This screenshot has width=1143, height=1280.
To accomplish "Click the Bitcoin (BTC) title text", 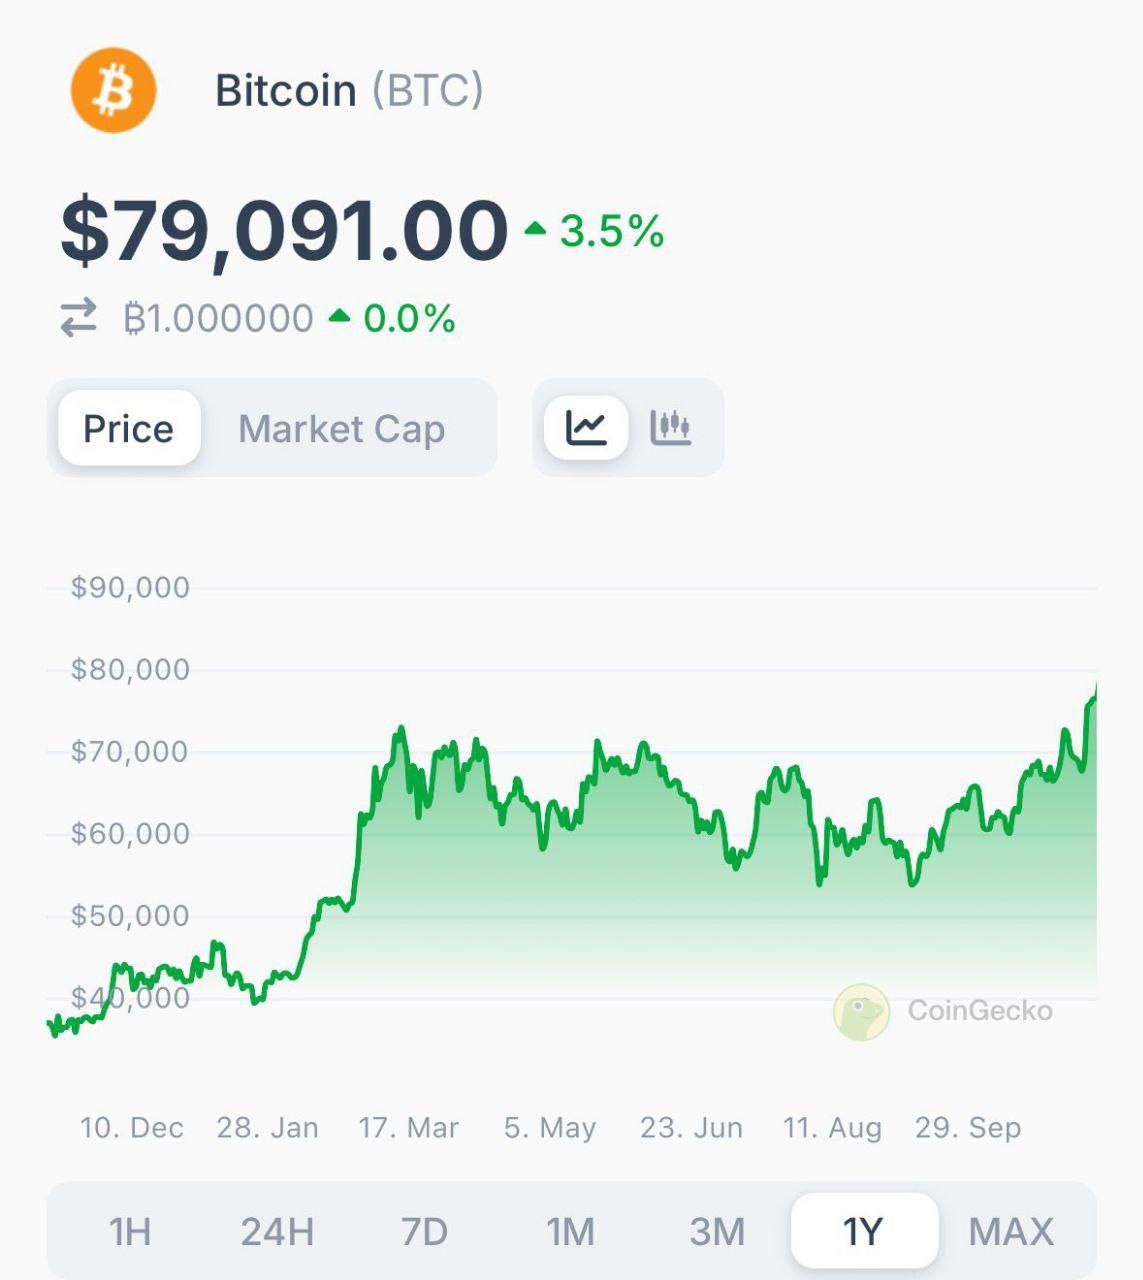I will coord(350,91).
